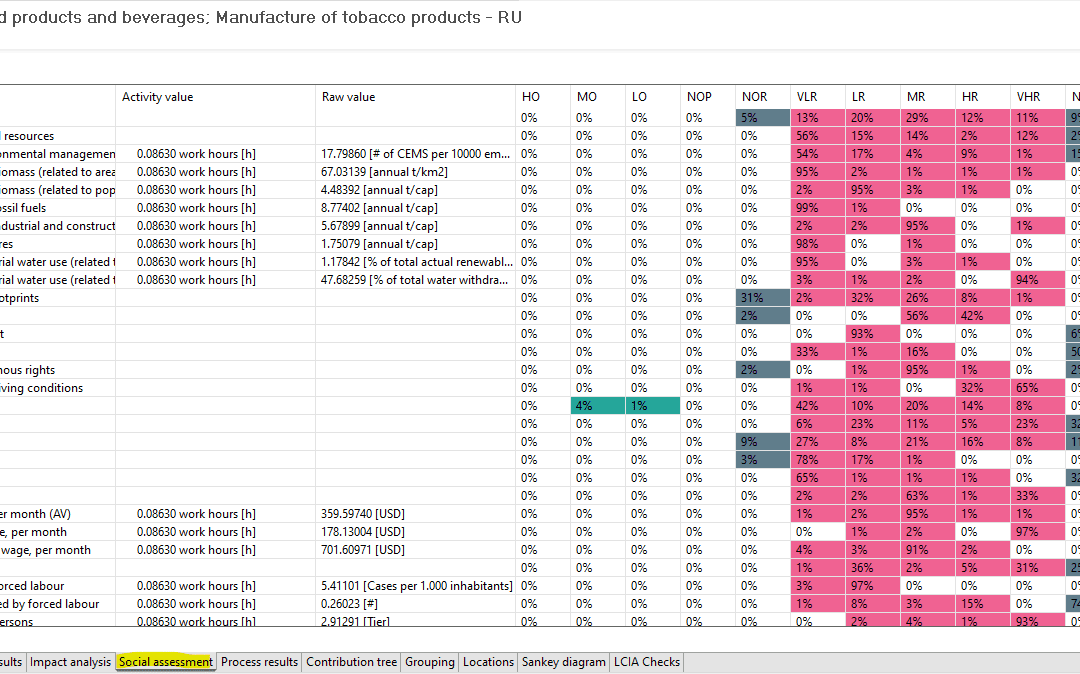This screenshot has height=674, width=1080.
Task: Open the Process results tab
Action: pyautogui.click(x=259, y=662)
